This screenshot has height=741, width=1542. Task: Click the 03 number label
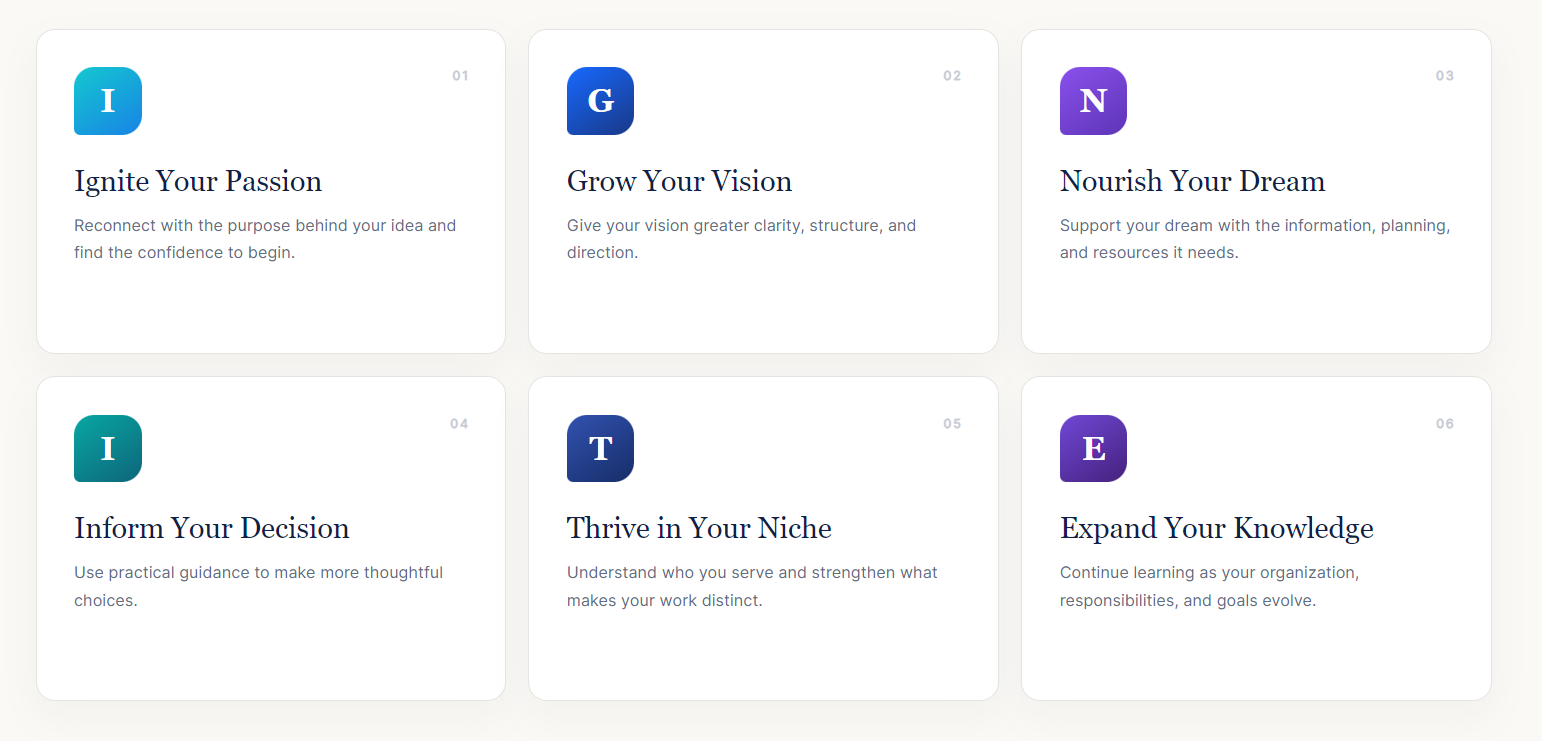tap(1445, 76)
